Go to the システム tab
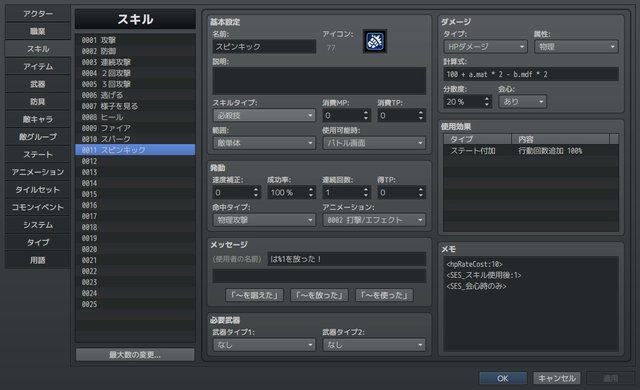Screen dimensions: 640x390 (x=38, y=225)
